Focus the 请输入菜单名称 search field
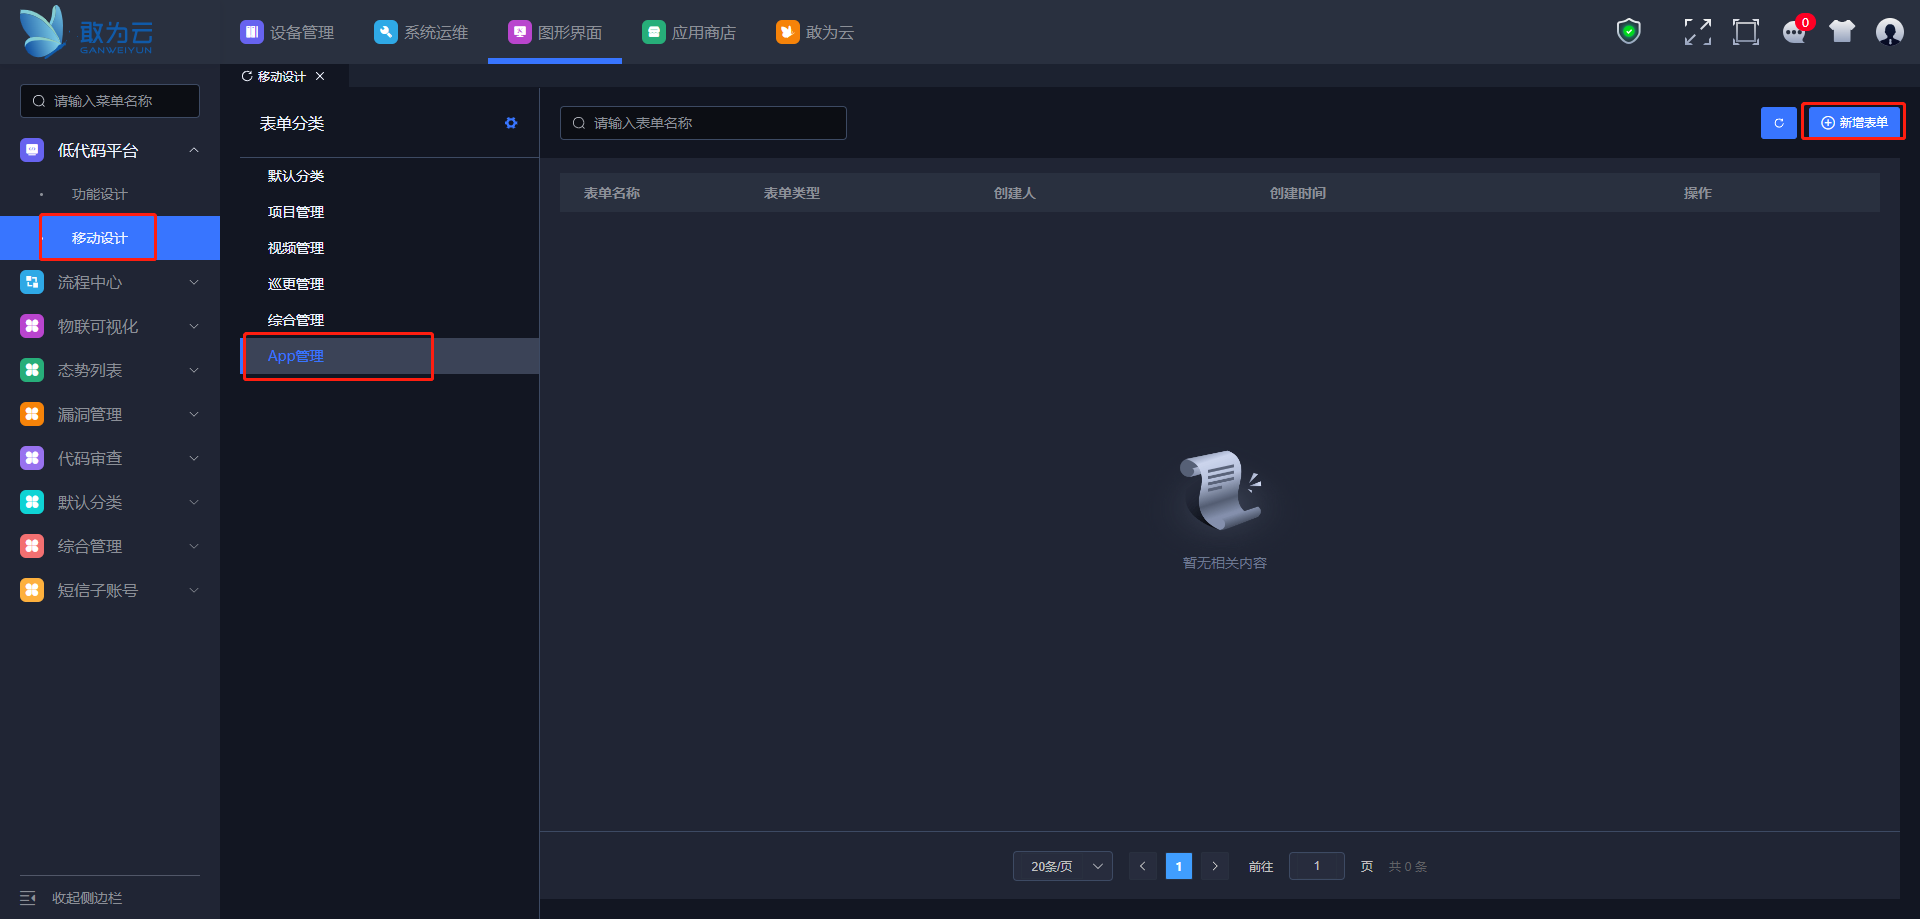1920x919 pixels. click(110, 101)
